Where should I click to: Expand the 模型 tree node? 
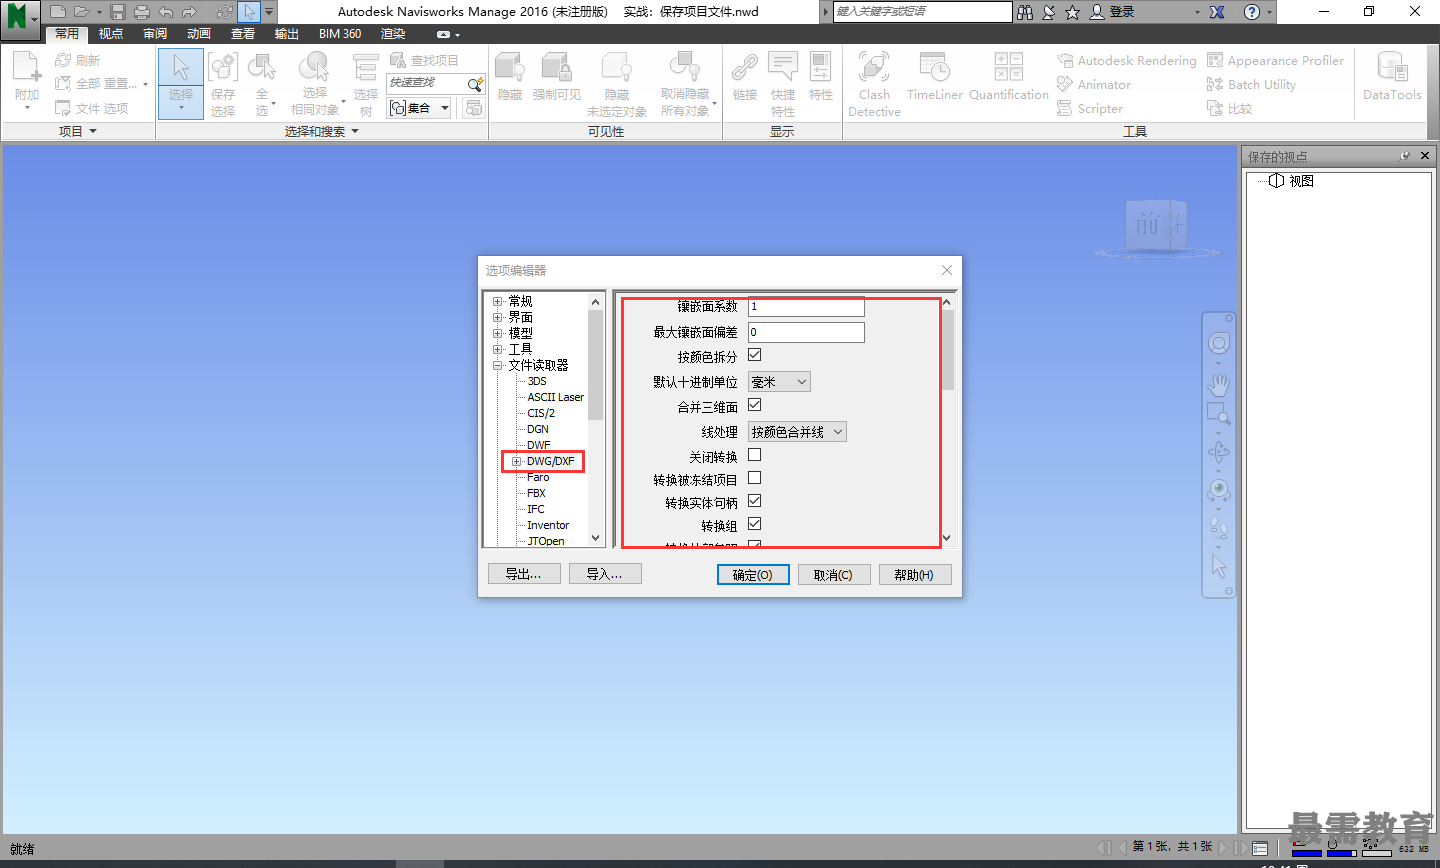click(498, 333)
